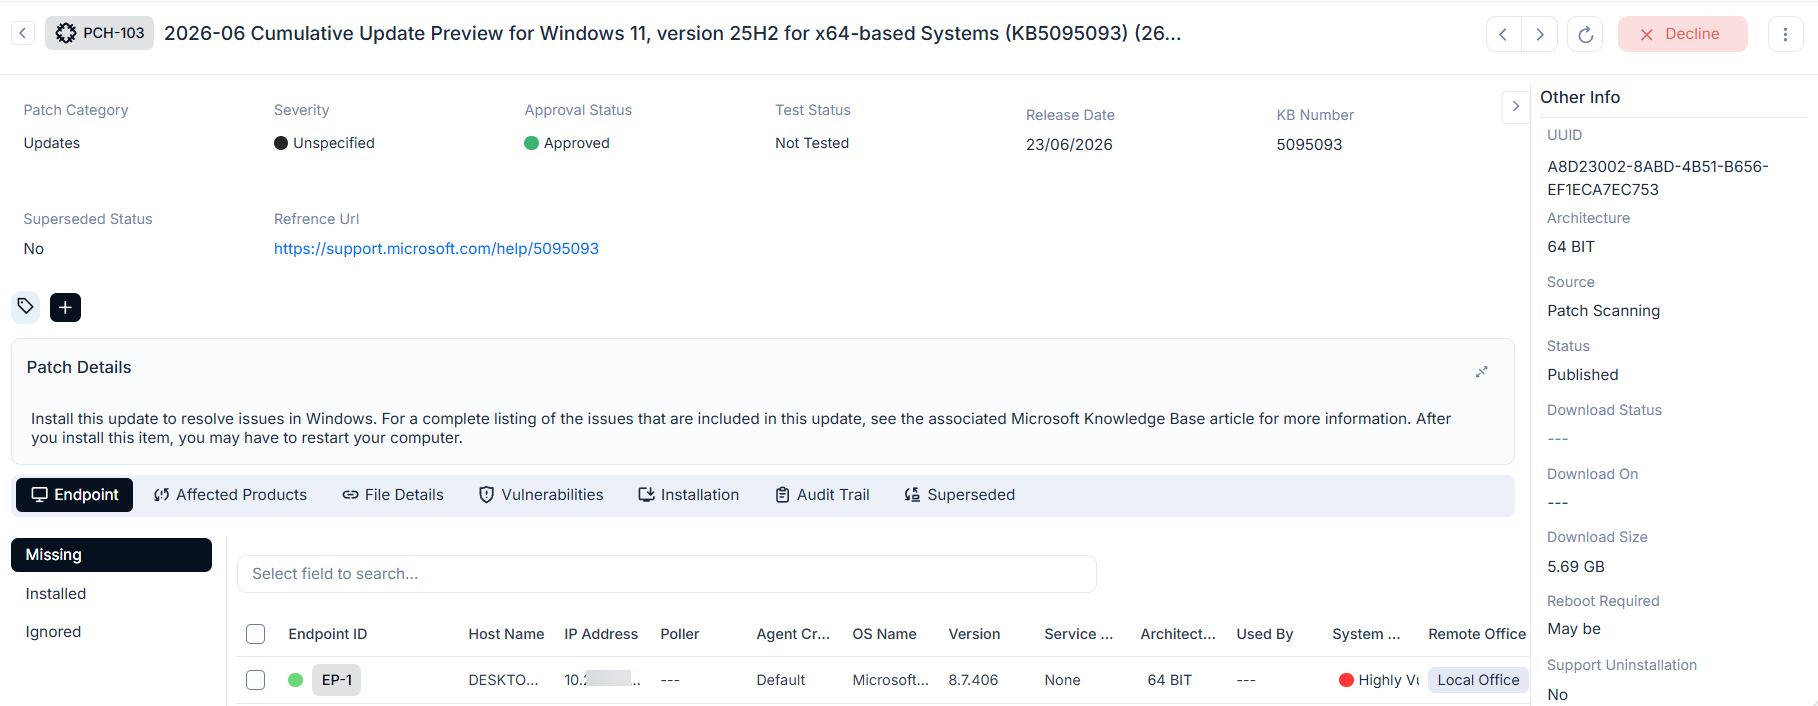The height and width of the screenshot is (706, 1818).
Task: Click the Unspecified severity value
Action: [x=324, y=143]
